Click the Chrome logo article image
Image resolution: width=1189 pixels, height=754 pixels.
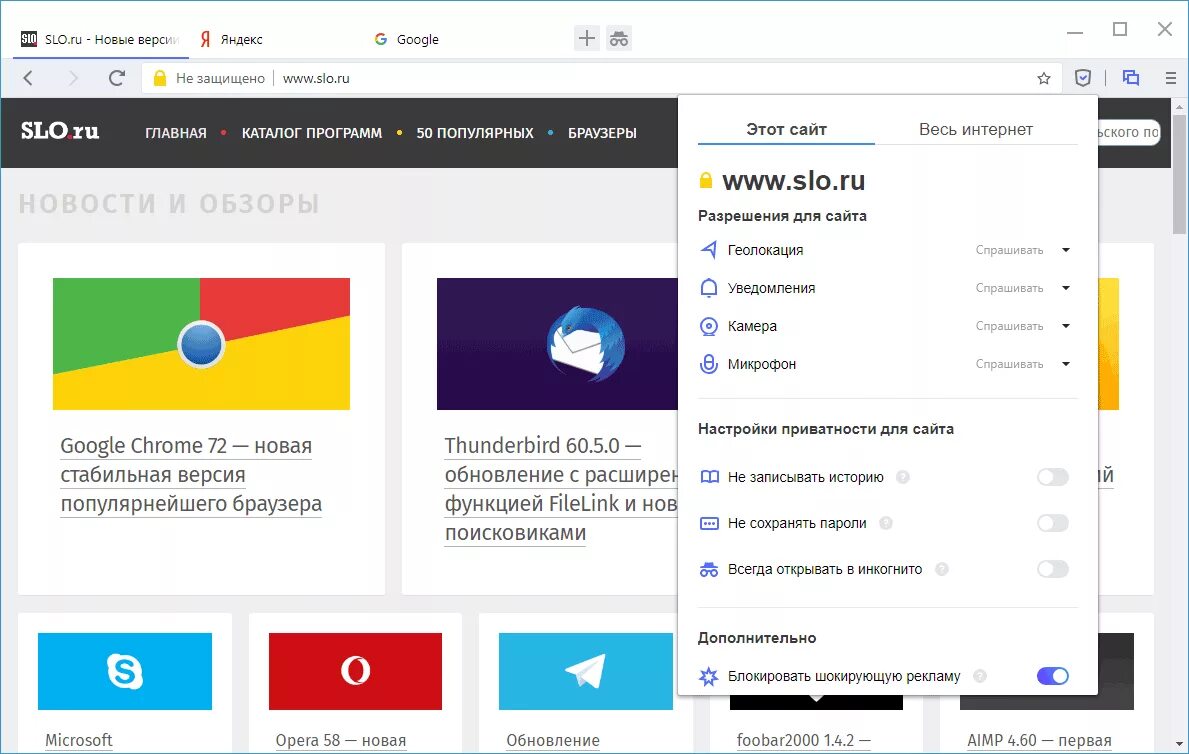pos(201,344)
